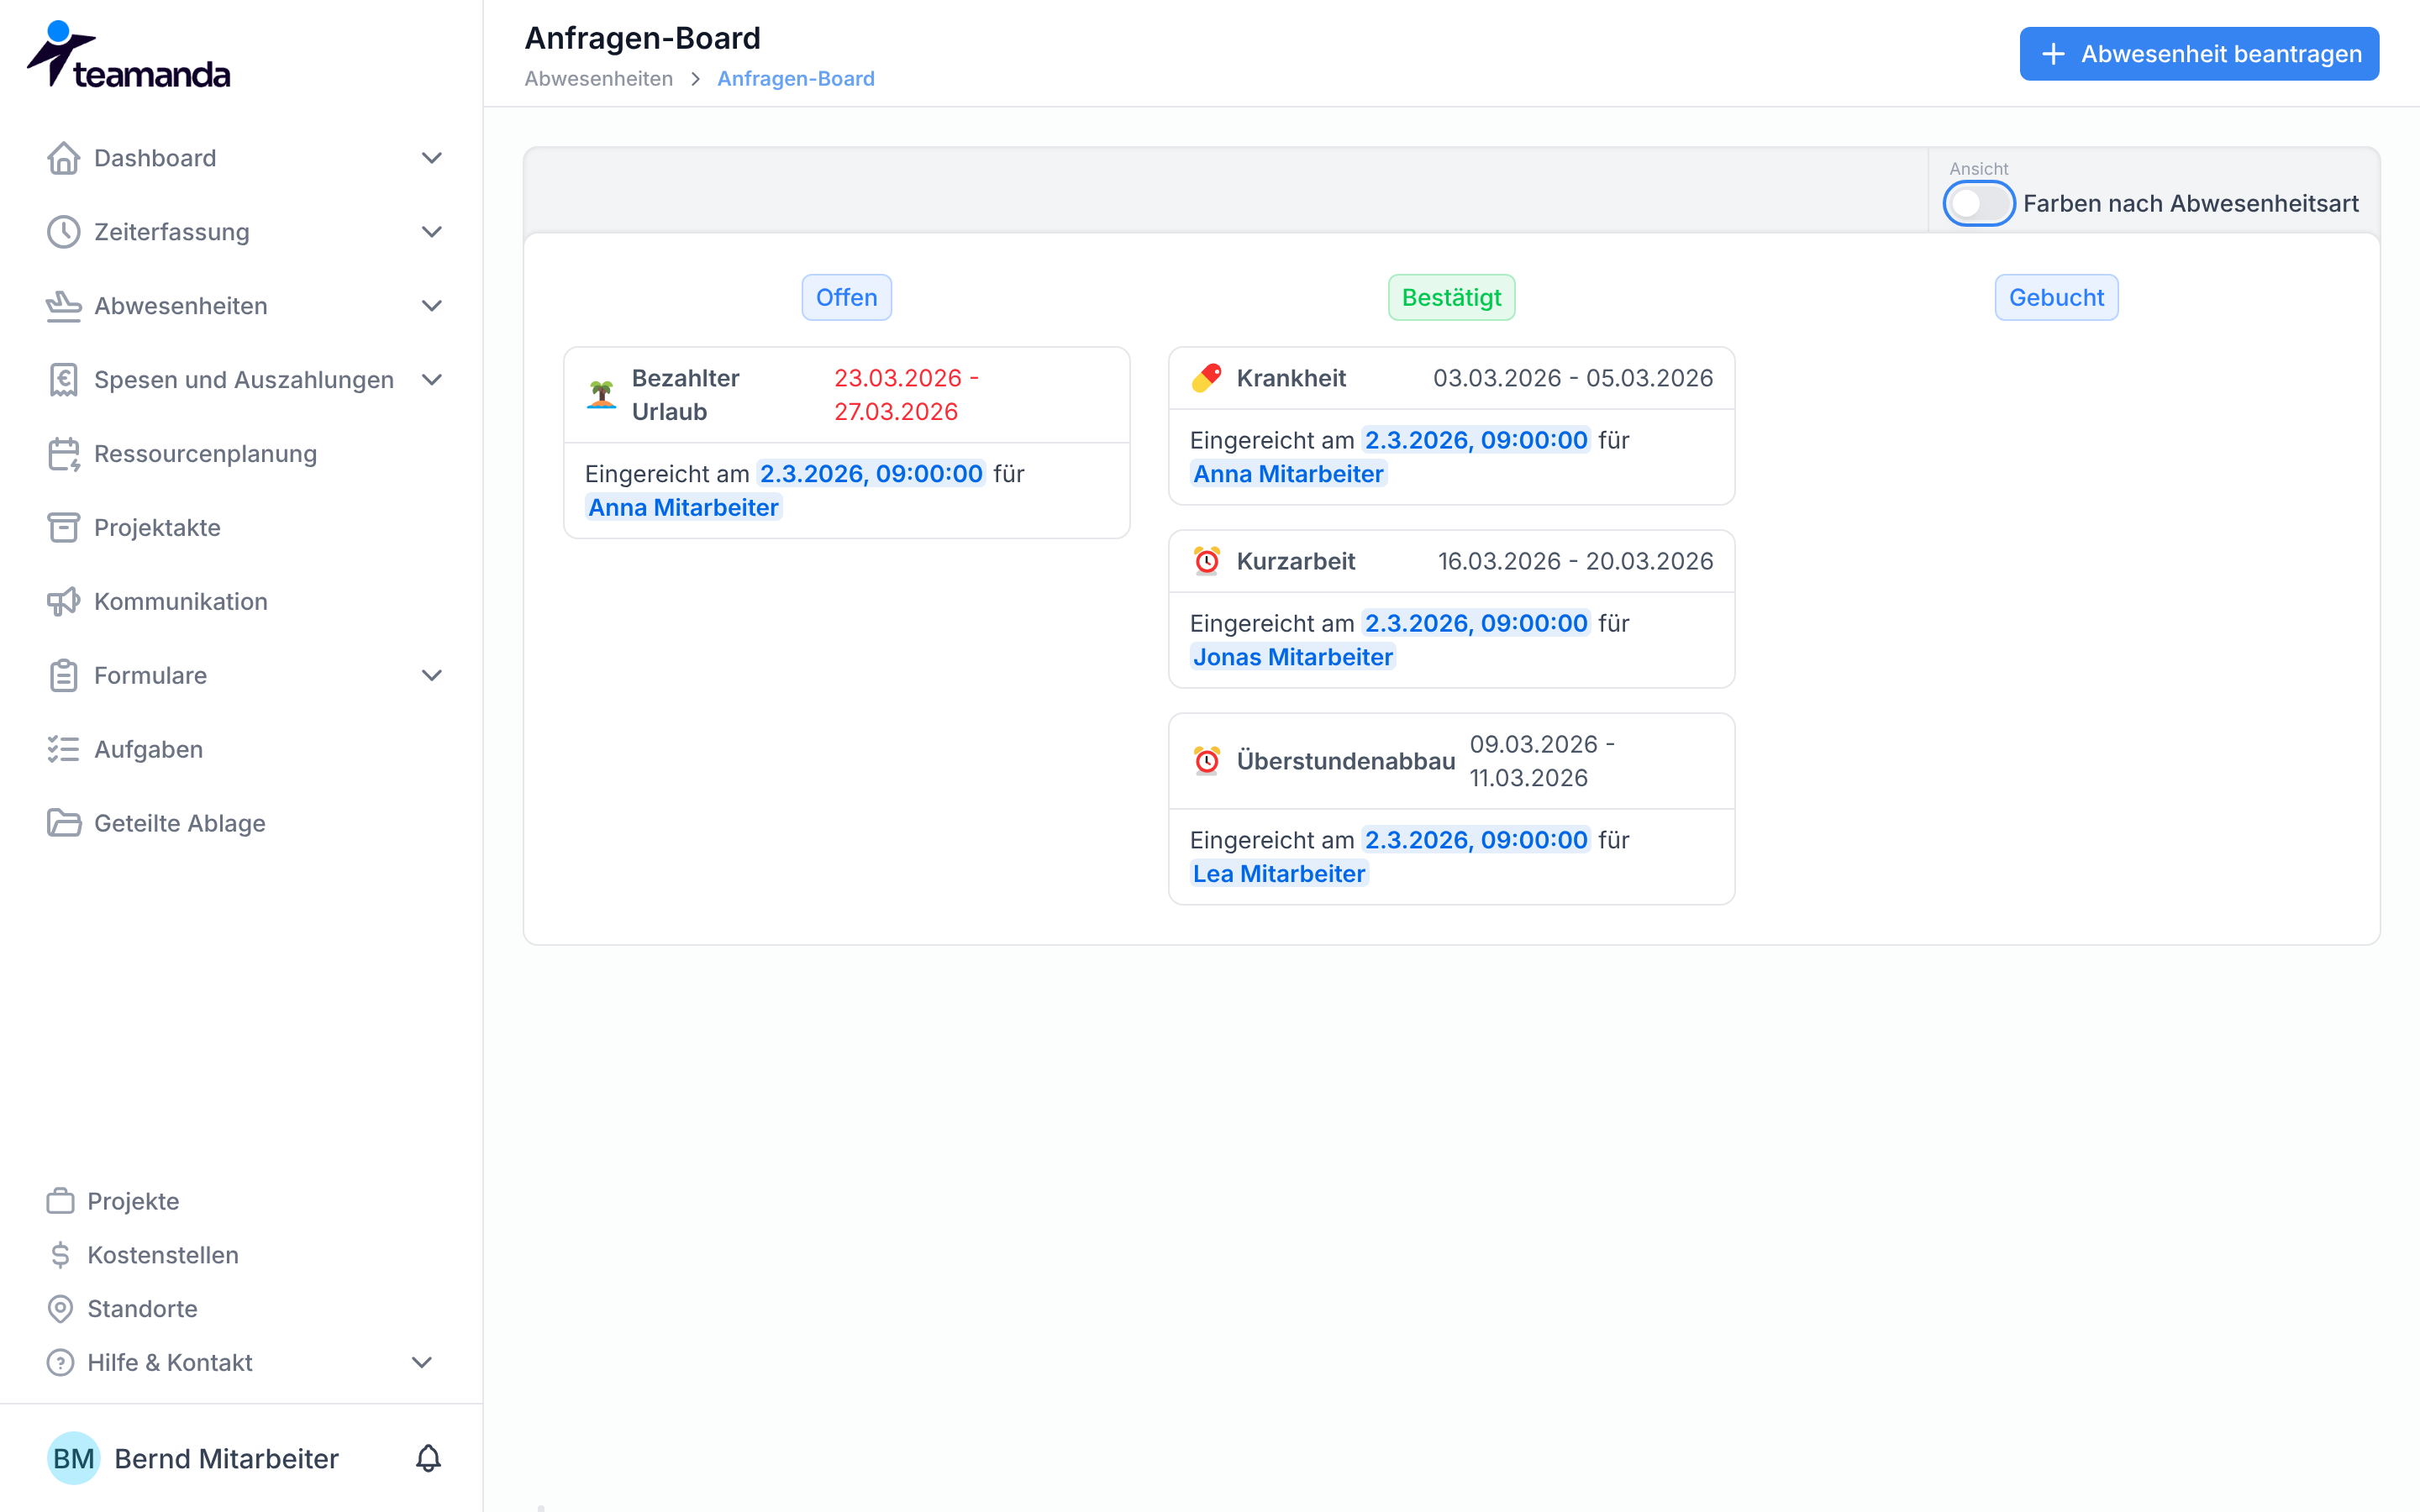The height and width of the screenshot is (1512, 2420).
Task: Click the Zeiterfassung clock icon
Action: (x=63, y=232)
